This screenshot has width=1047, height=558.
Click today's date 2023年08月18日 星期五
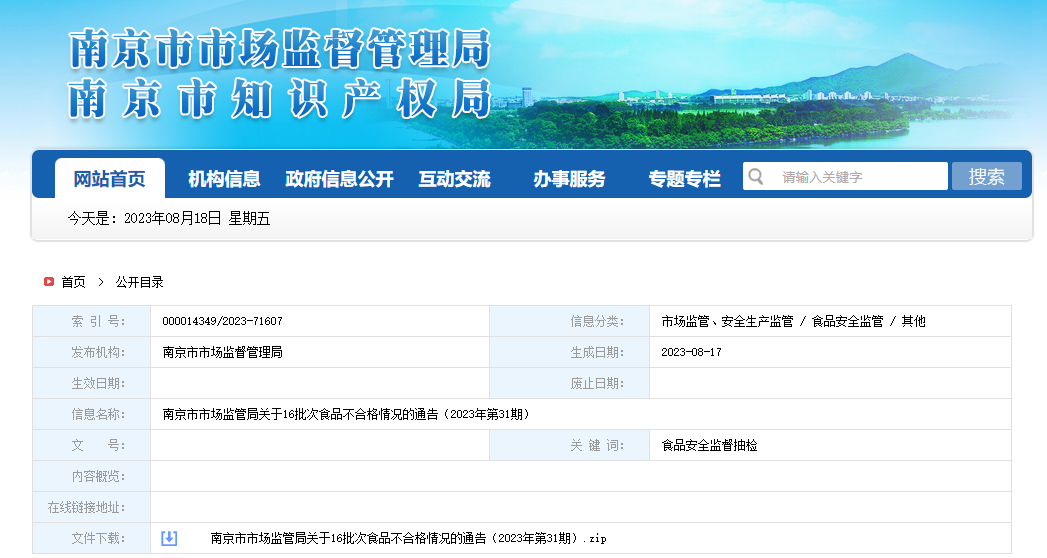tap(168, 218)
